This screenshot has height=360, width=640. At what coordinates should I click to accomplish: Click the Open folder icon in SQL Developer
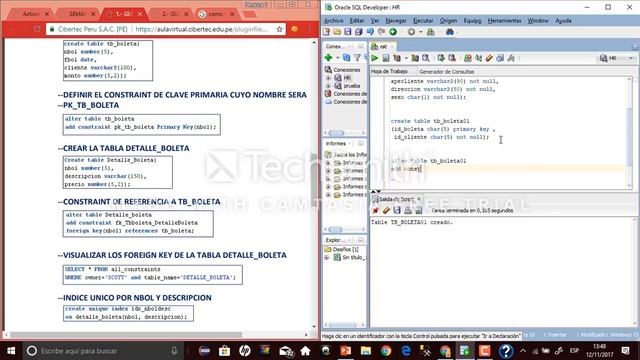pos(337,32)
